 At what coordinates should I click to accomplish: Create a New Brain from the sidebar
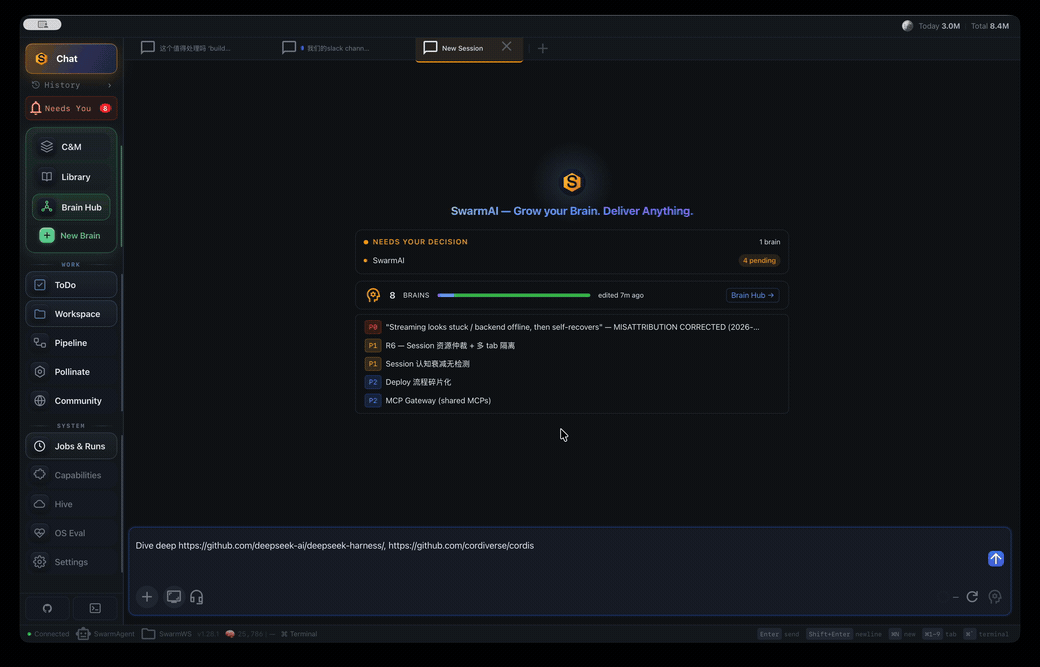(71, 235)
